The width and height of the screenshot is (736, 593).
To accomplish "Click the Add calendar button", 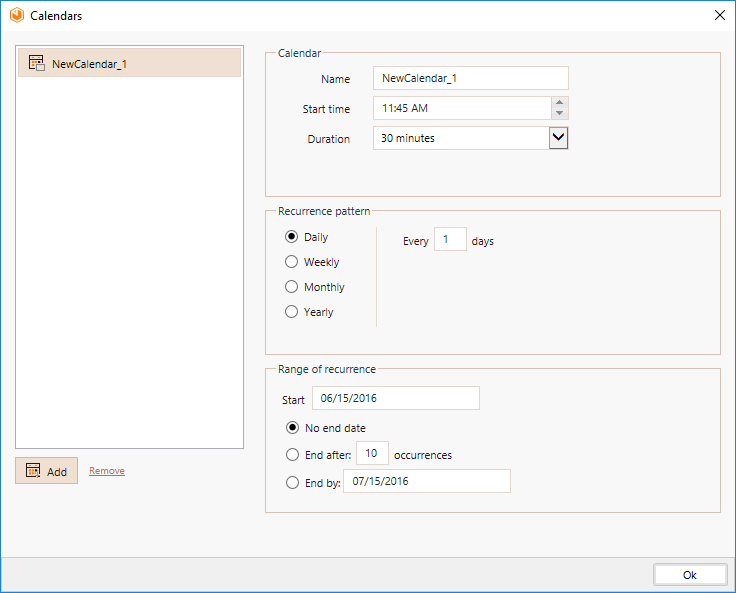I will tap(46, 470).
